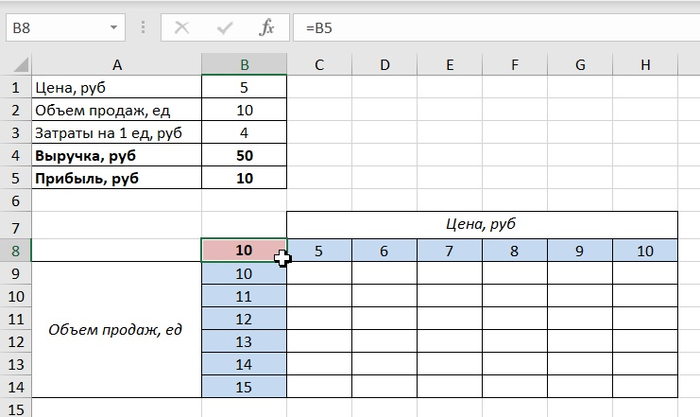Select the pink highlighted cell B8
Viewport: 700px width, 417px height.
tap(244, 251)
